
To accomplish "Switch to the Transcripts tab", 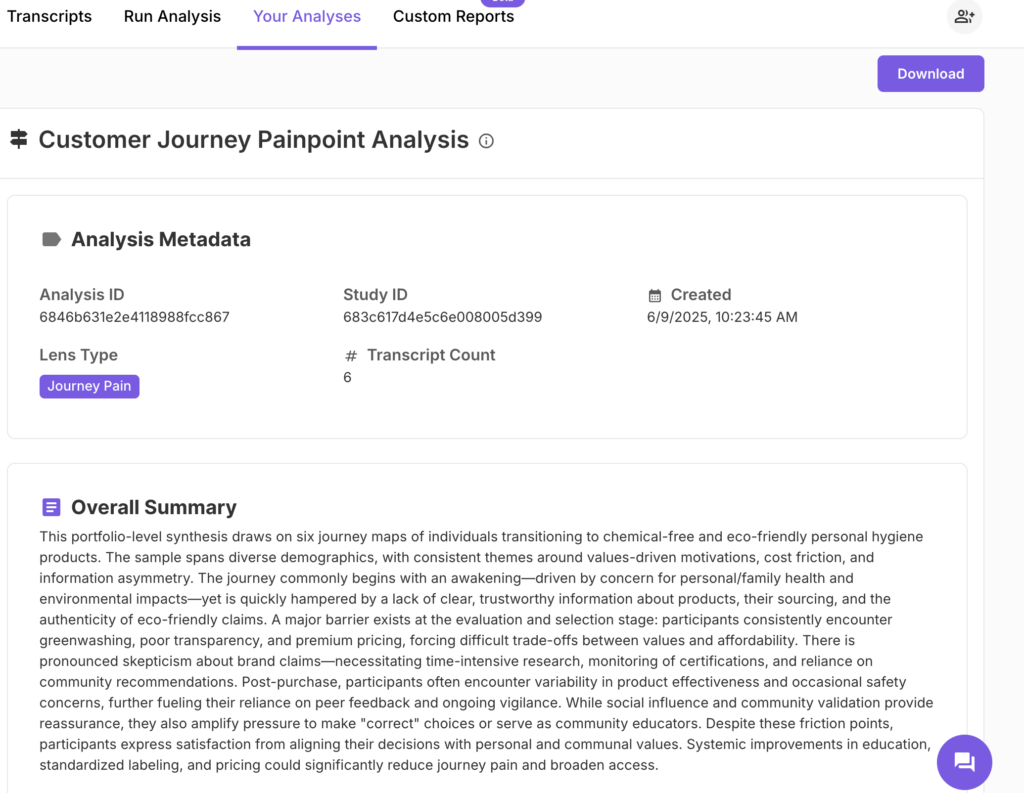I will [x=49, y=16].
